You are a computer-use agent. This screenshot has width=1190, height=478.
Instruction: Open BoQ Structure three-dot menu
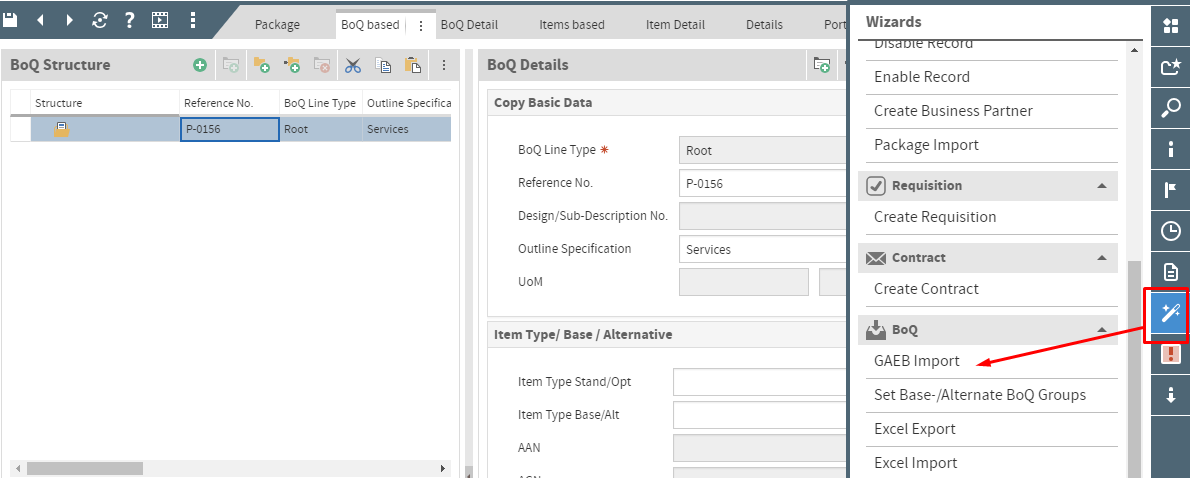pyautogui.click(x=444, y=65)
